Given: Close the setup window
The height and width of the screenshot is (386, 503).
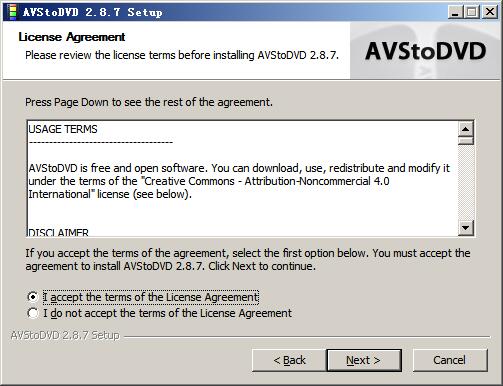Looking at the screenshot, I should (490, 12).
